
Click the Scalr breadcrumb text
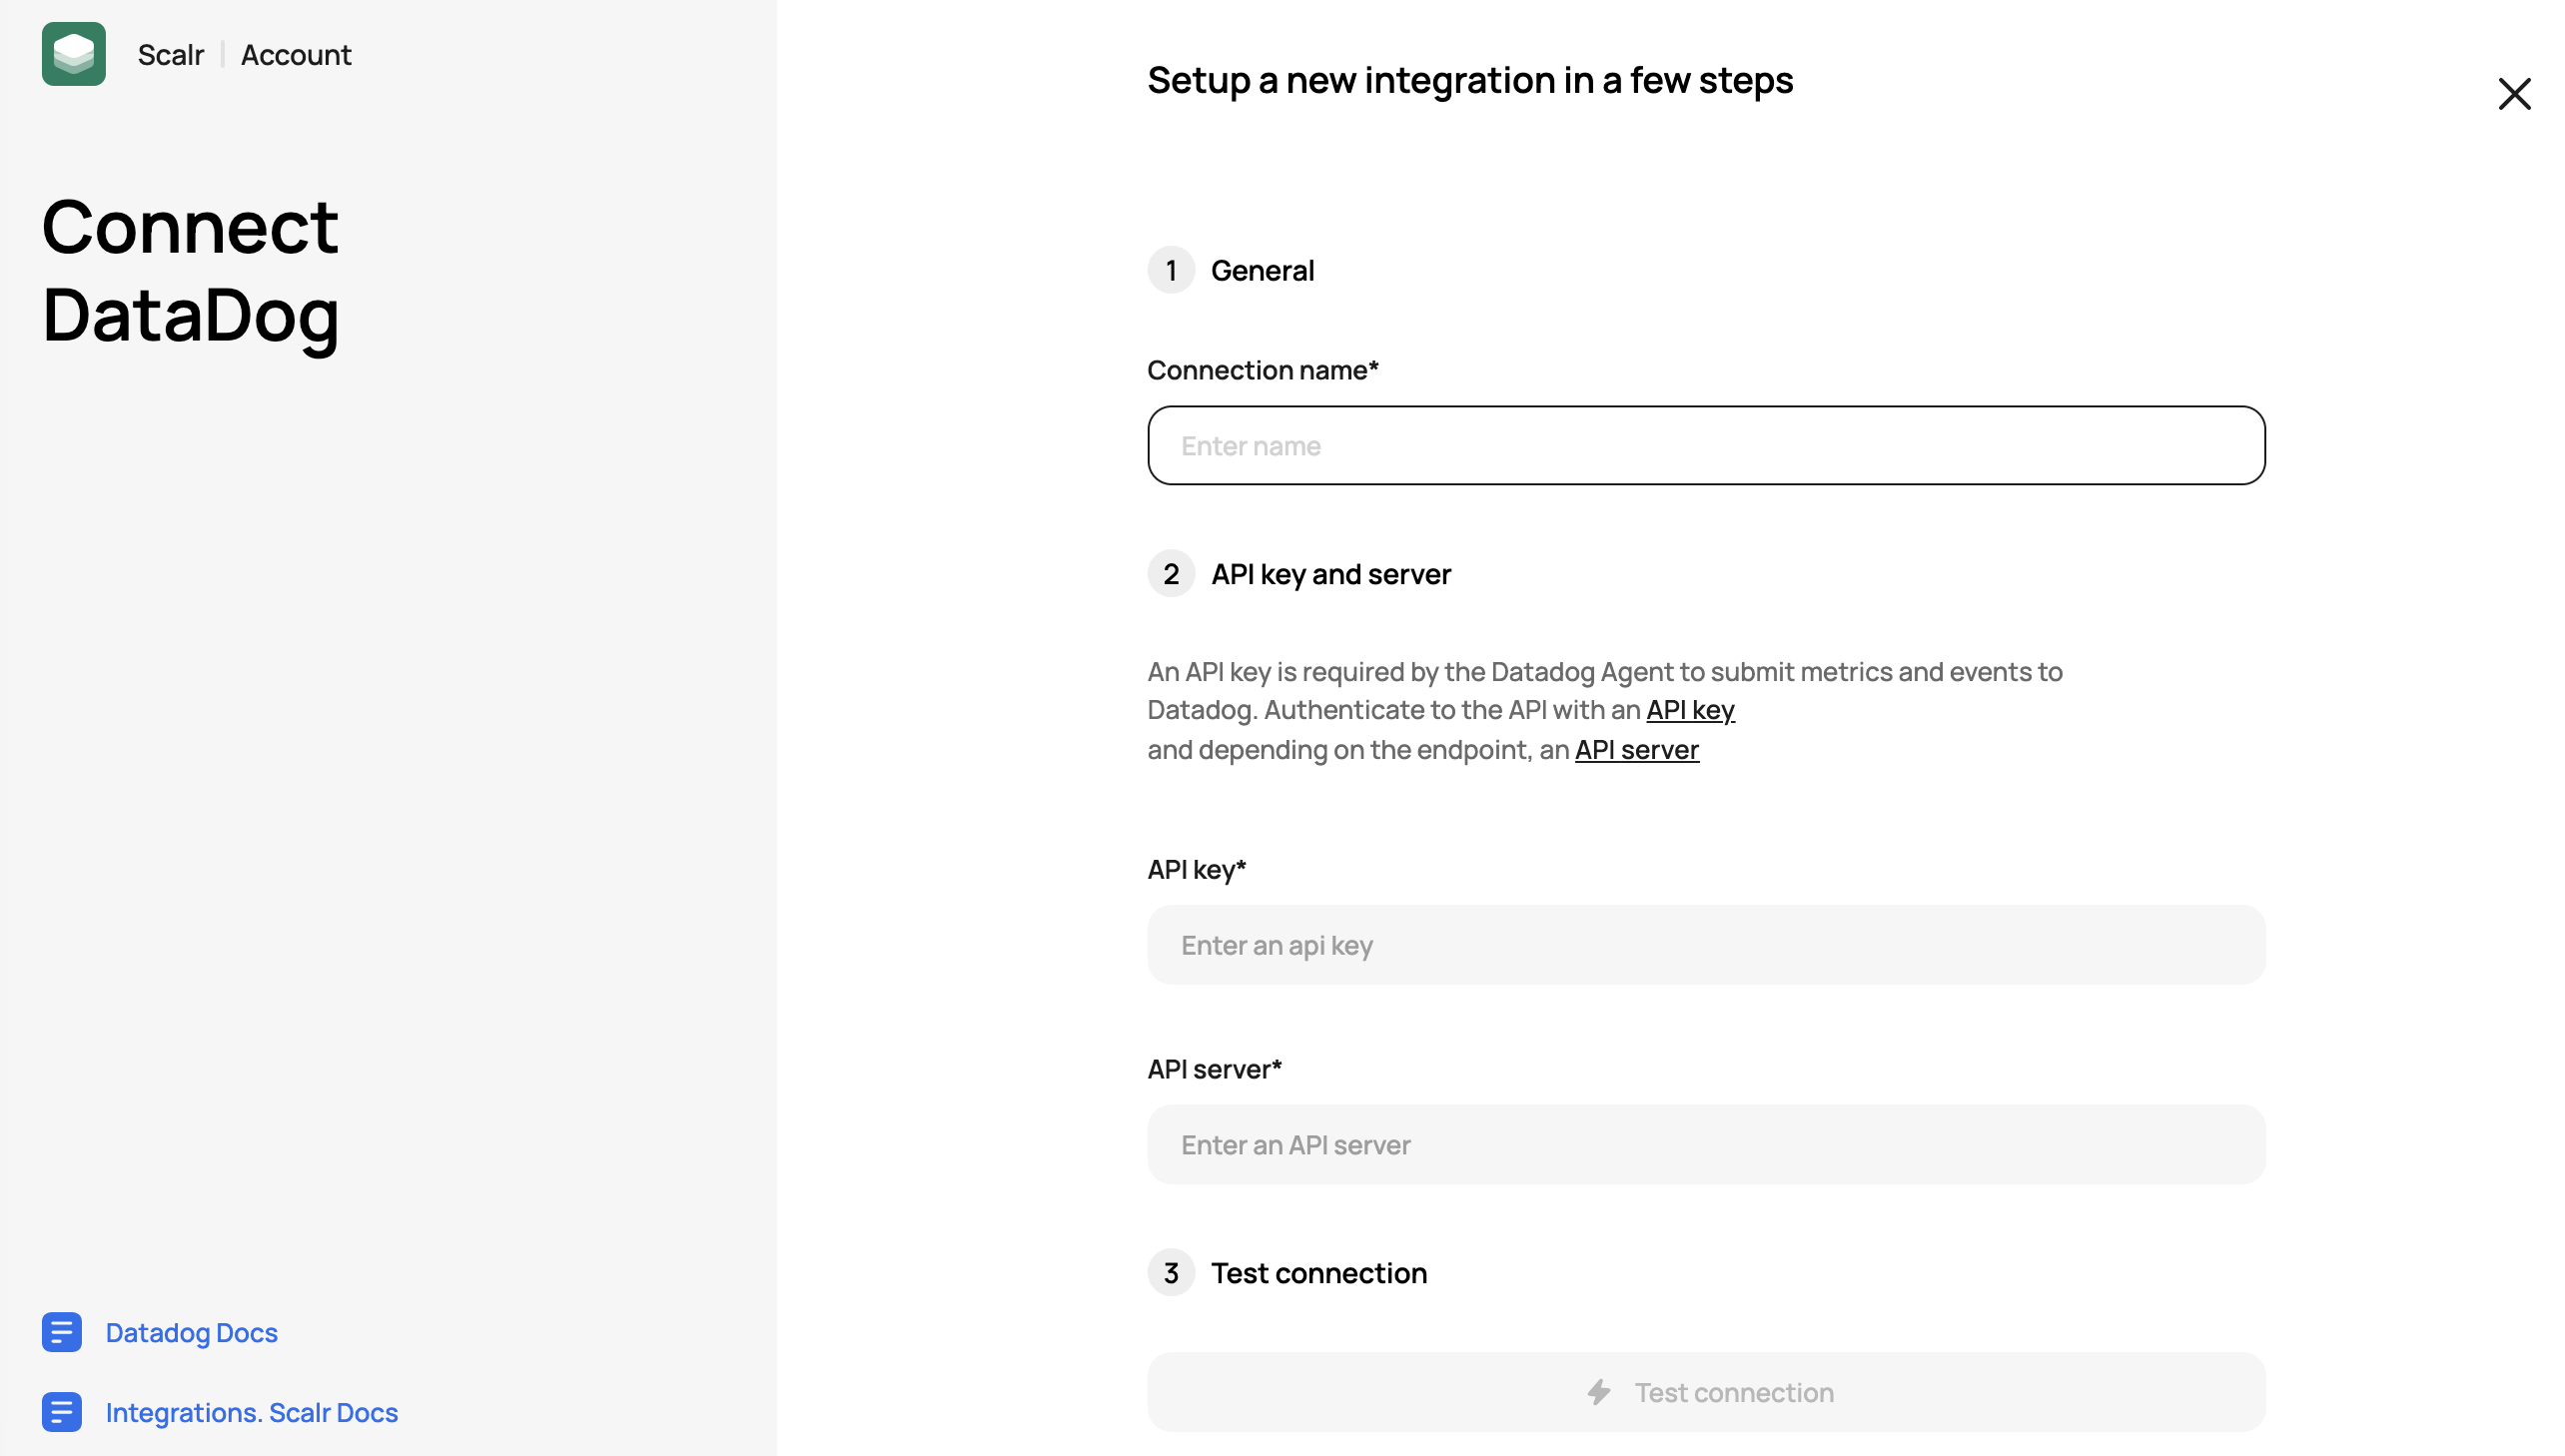[x=170, y=55]
